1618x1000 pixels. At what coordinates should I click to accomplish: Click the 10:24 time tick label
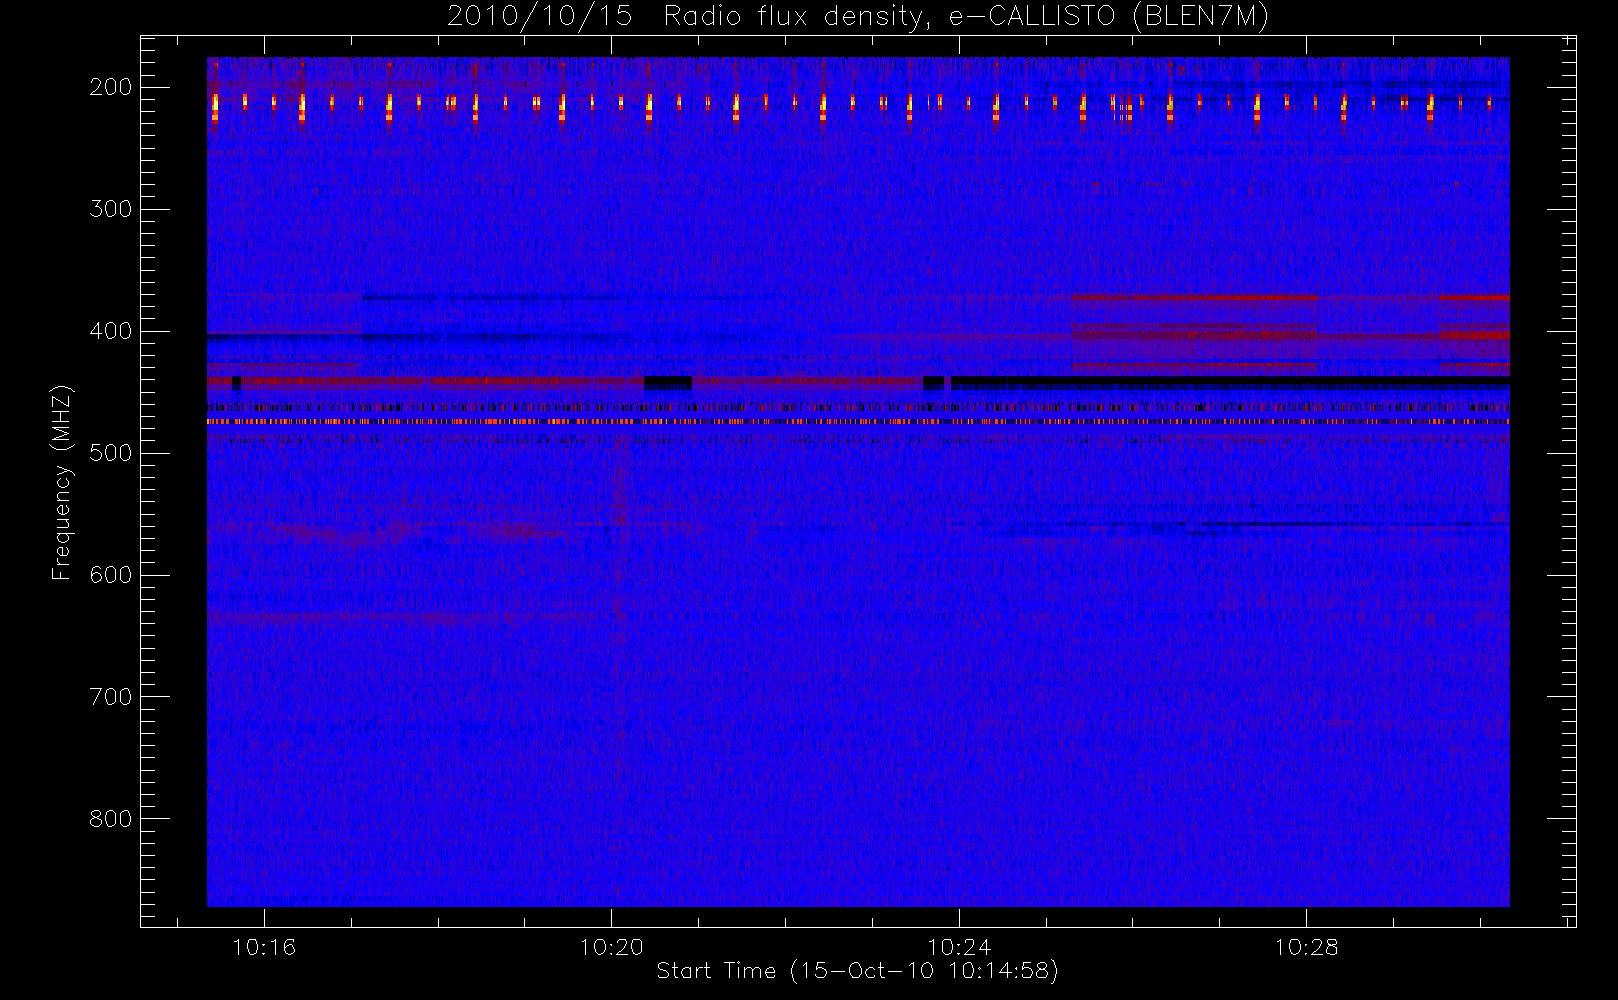(x=958, y=947)
